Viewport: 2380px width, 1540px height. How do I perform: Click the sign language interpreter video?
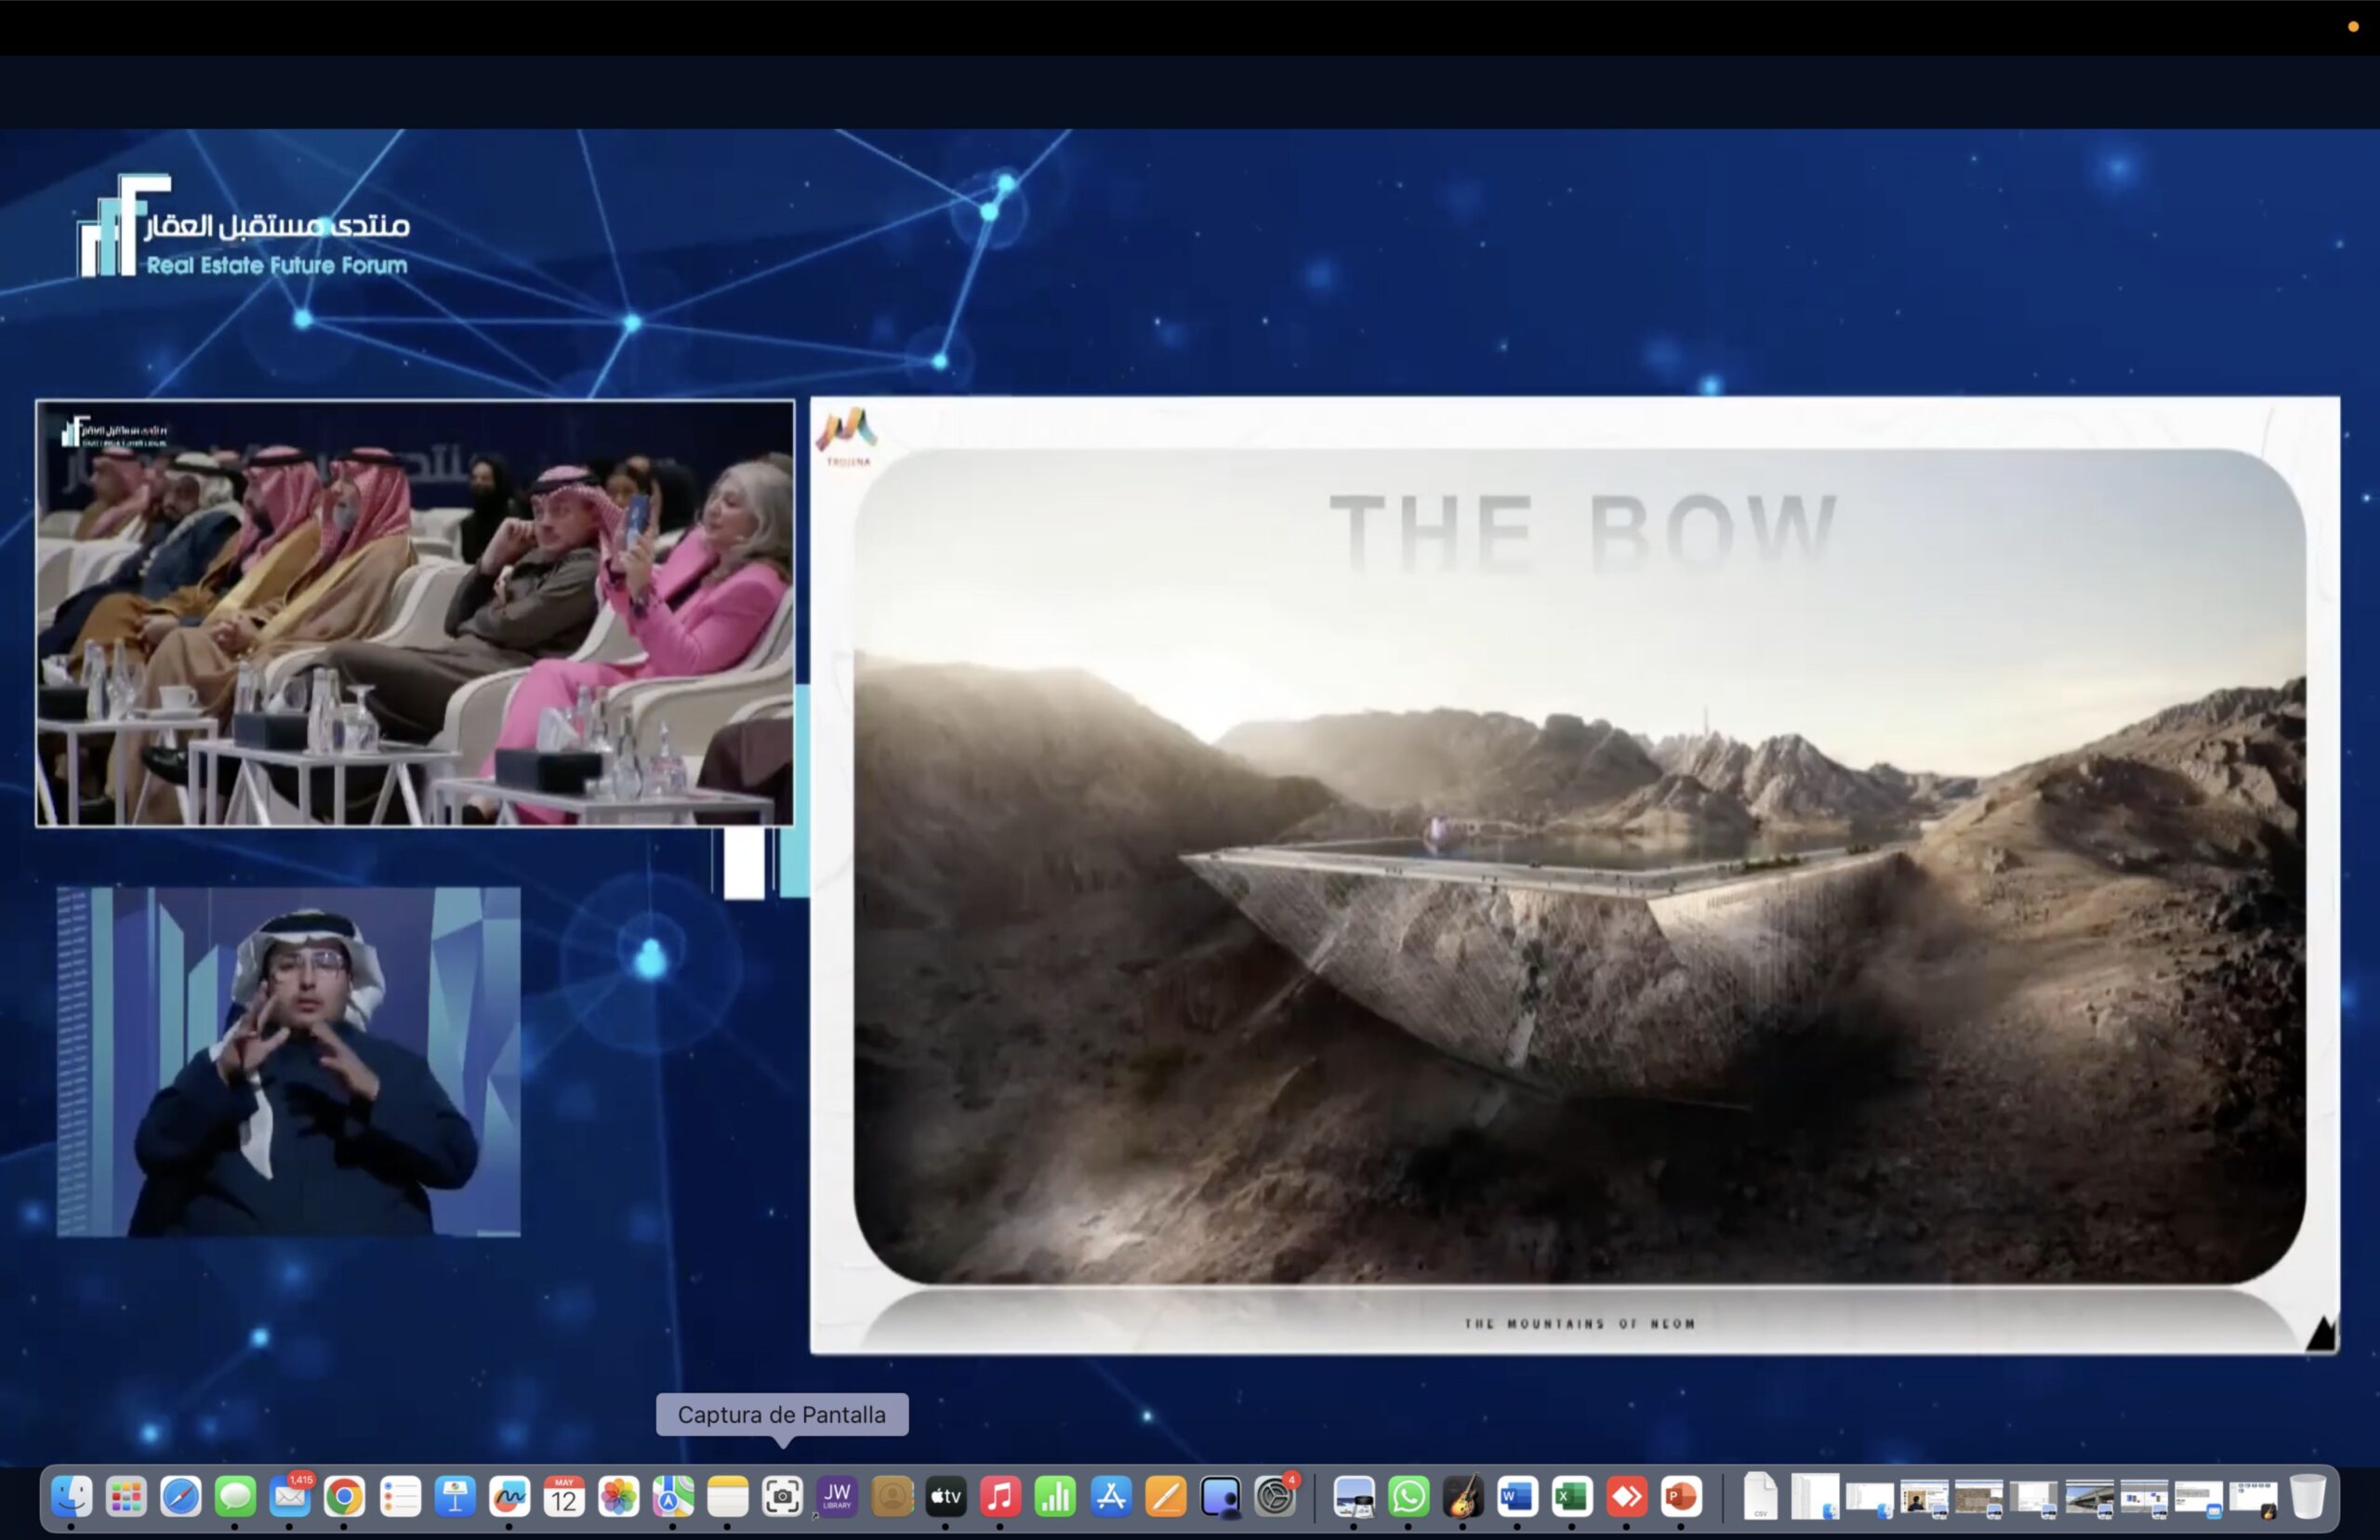pyautogui.click(x=289, y=1061)
